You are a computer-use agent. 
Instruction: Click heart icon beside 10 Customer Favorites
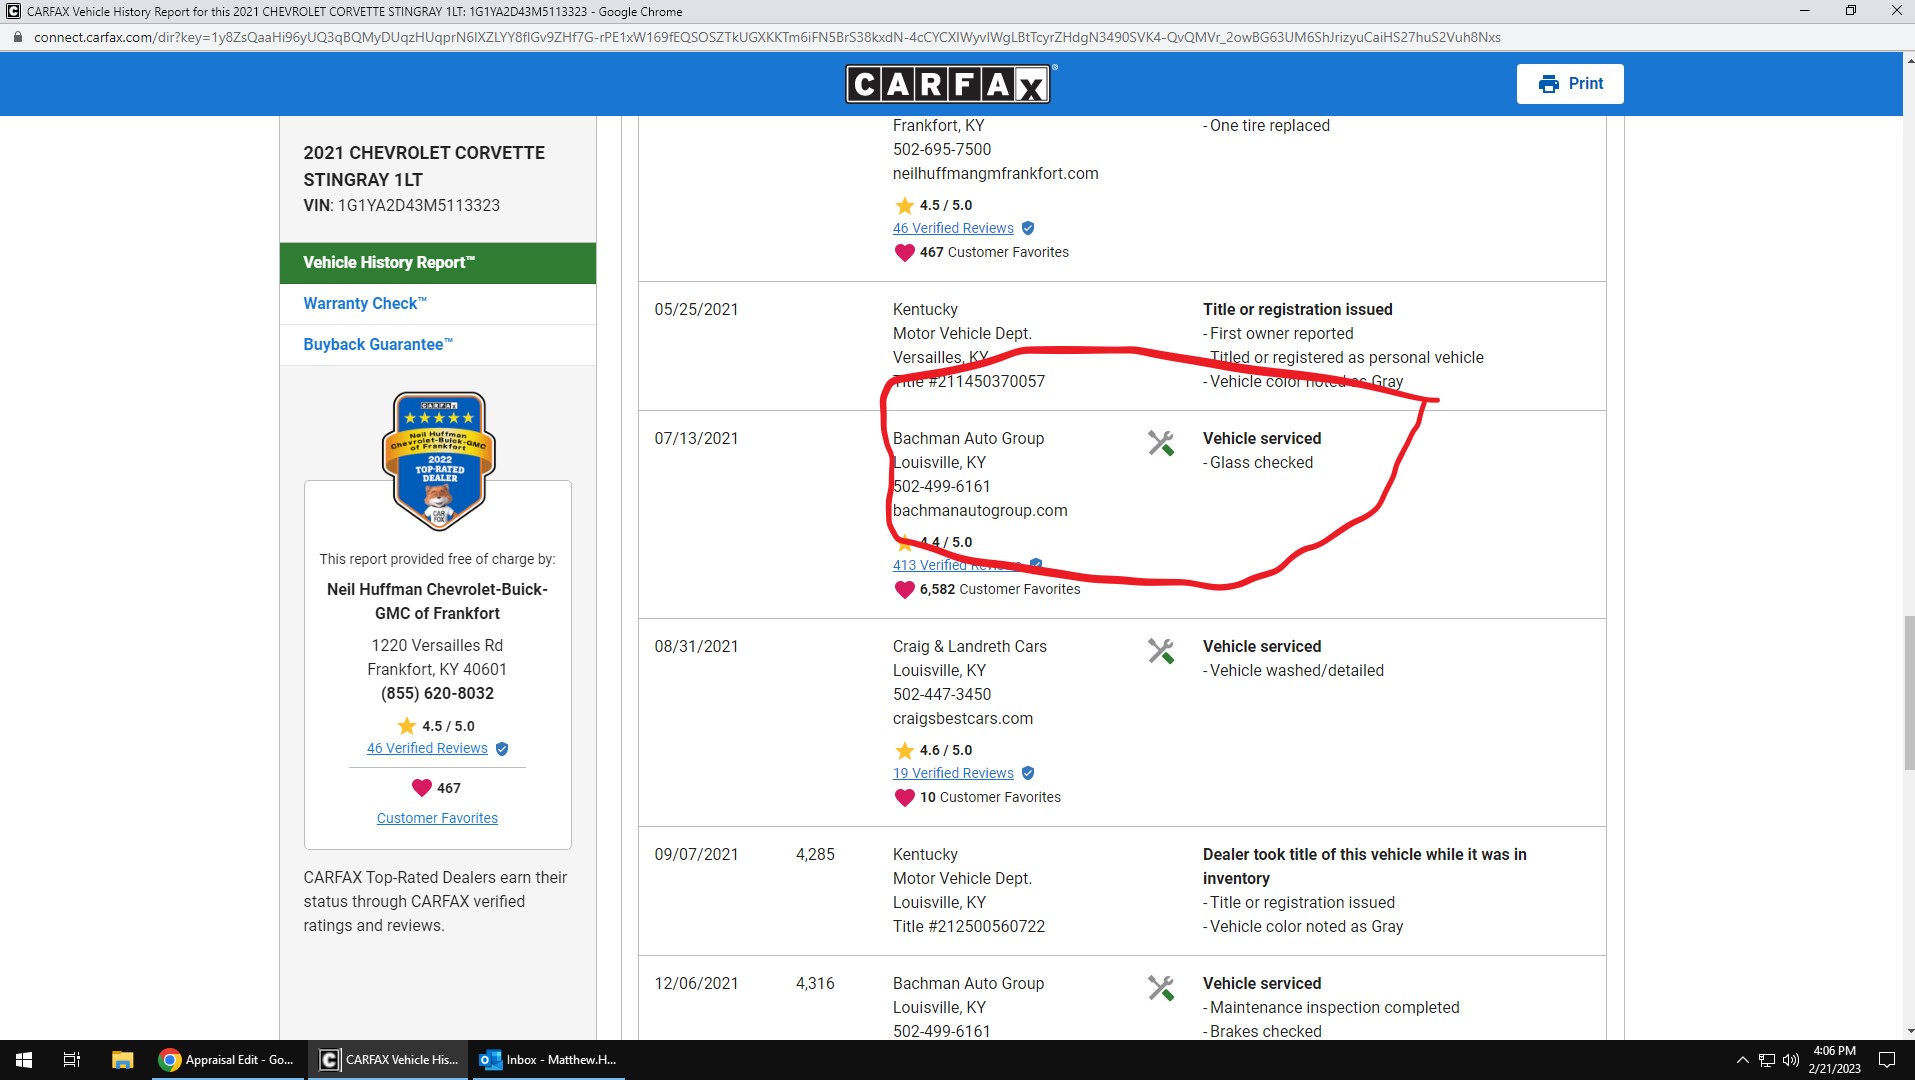[905, 798]
